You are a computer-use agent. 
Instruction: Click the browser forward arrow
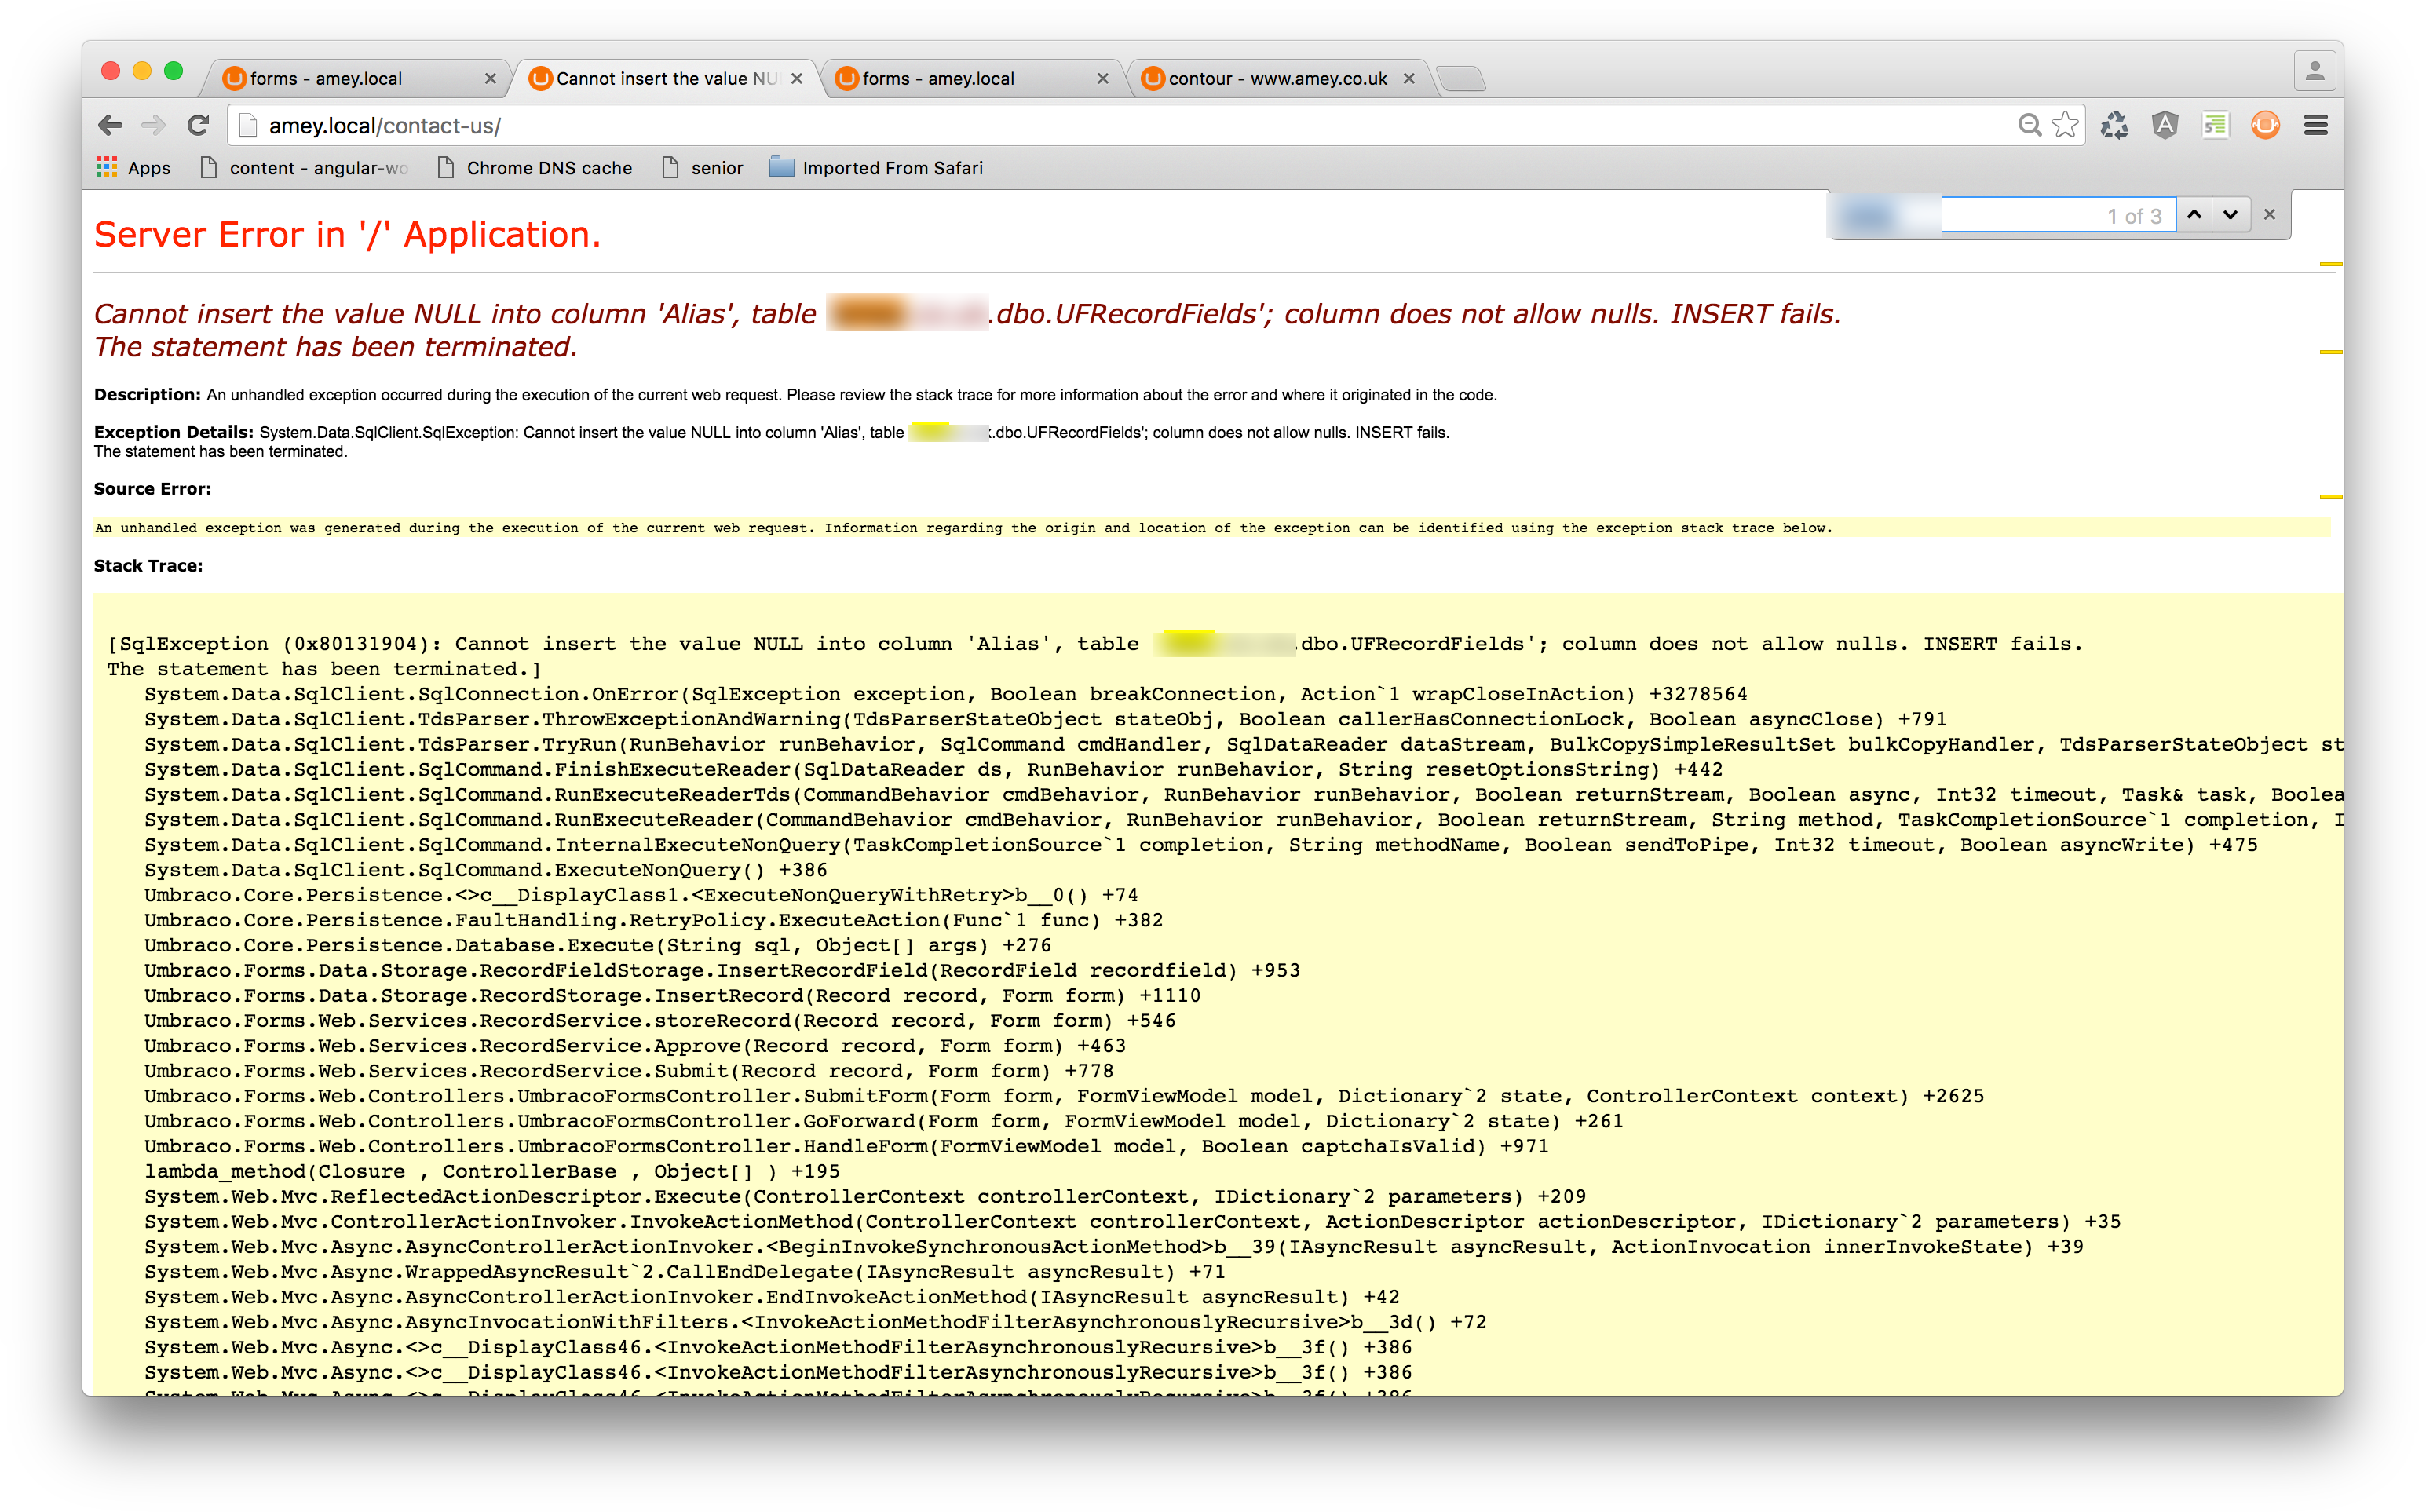click(153, 125)
